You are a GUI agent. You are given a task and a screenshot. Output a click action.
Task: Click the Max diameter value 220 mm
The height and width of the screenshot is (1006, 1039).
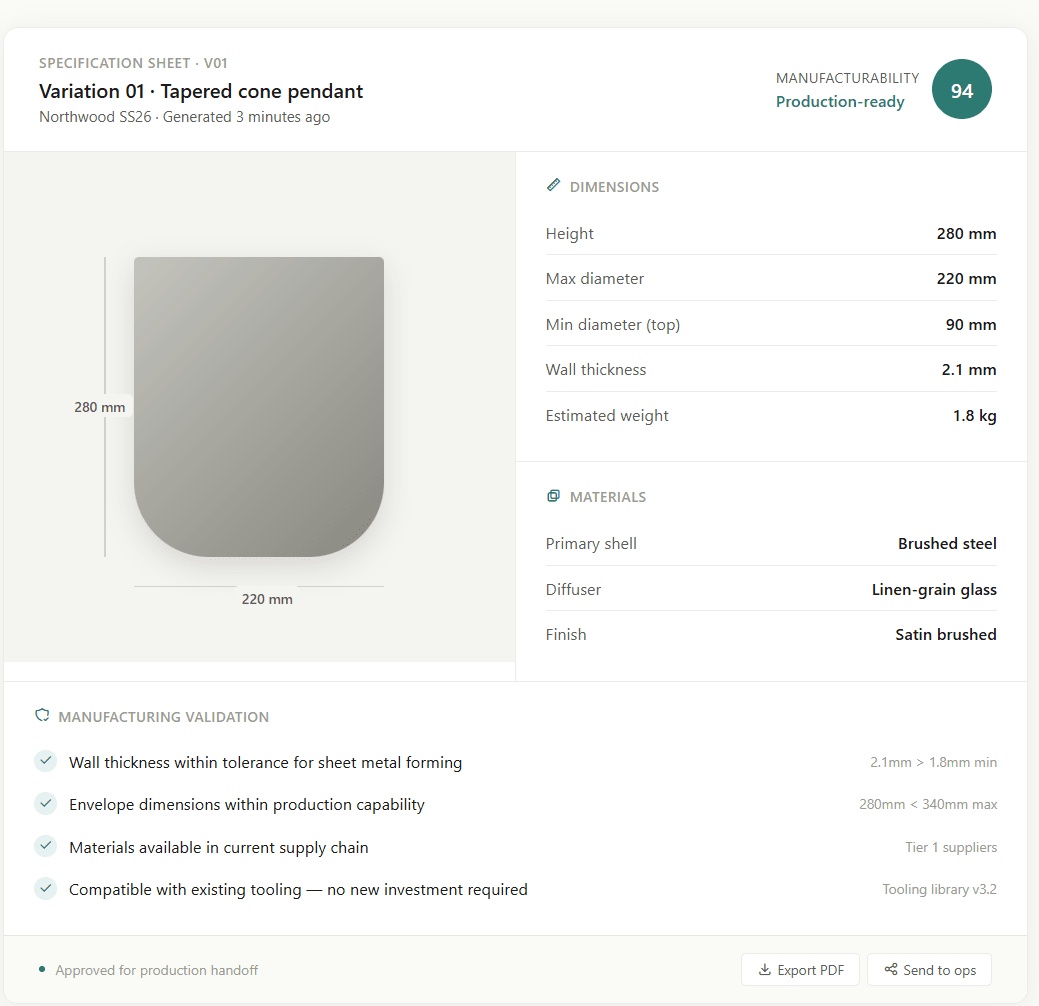click(966, 278)
